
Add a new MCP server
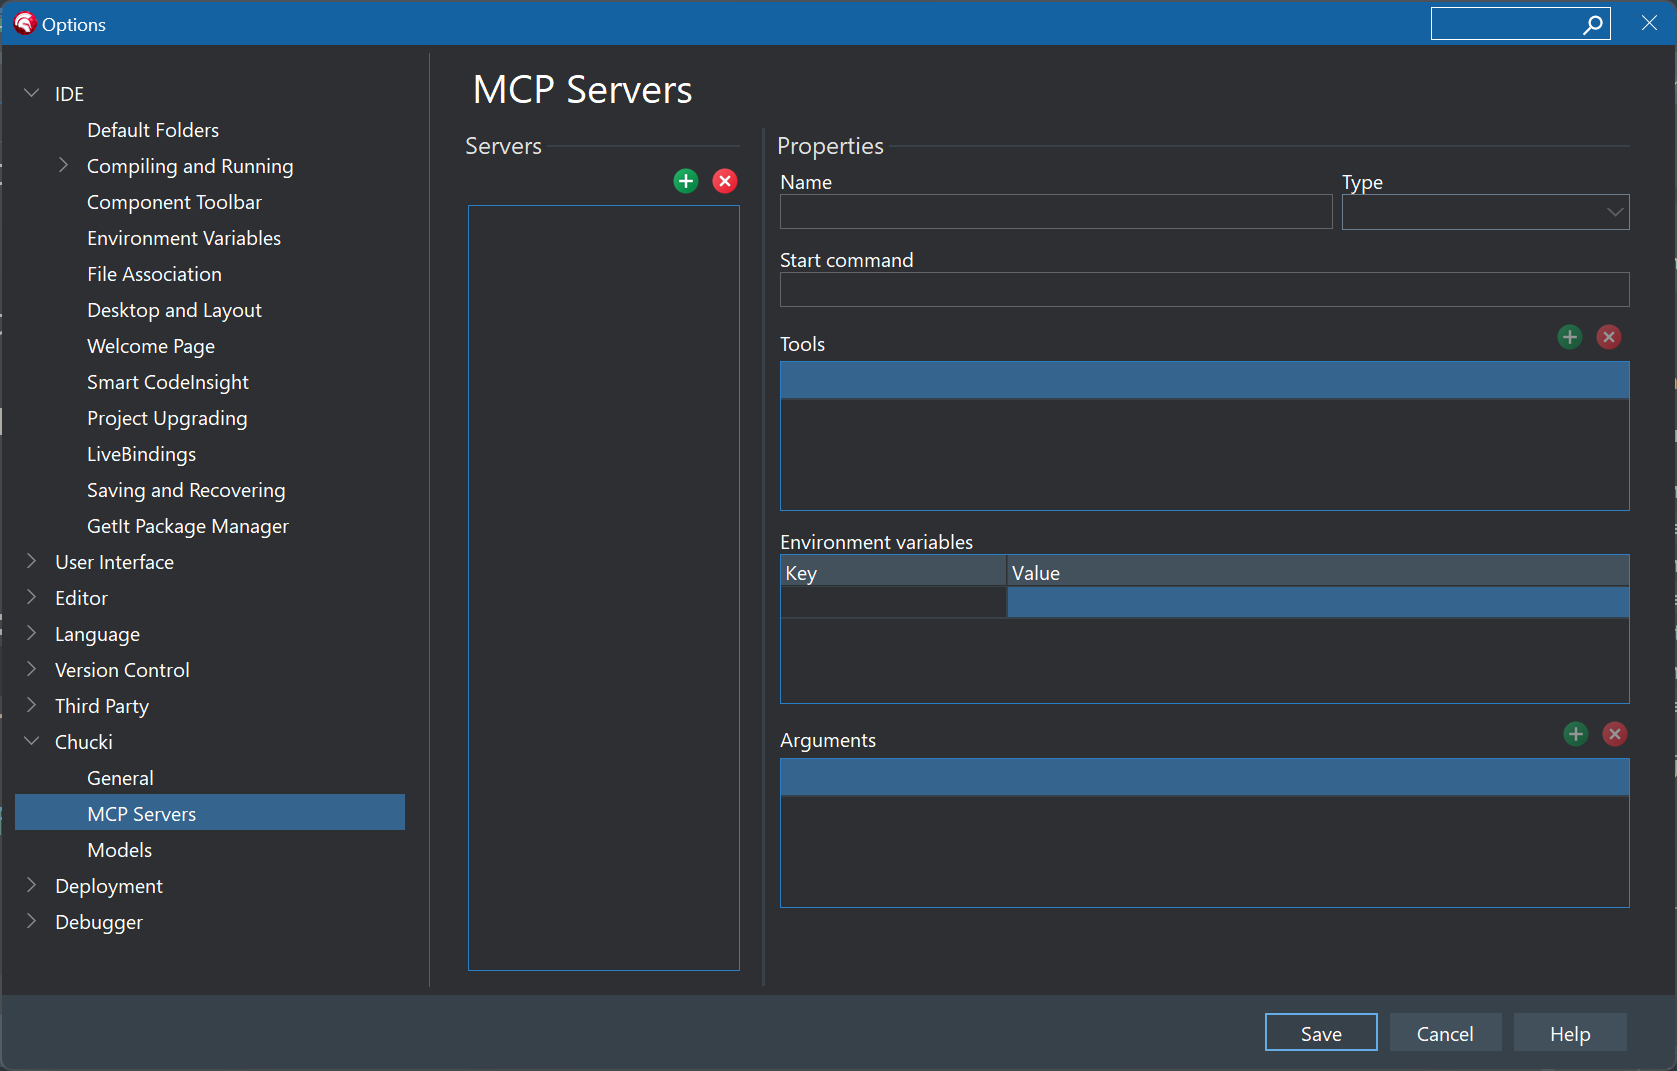(686, 181)
